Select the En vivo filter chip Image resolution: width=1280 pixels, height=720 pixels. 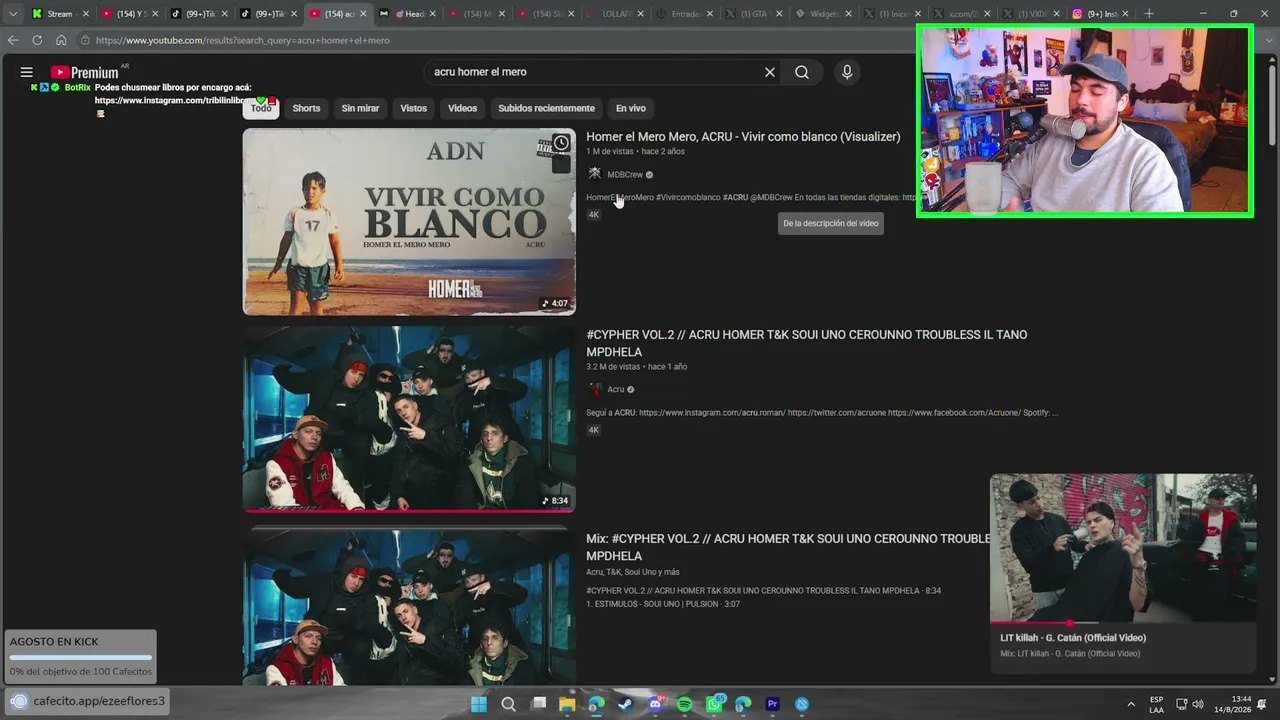click(x=630, y=108)
